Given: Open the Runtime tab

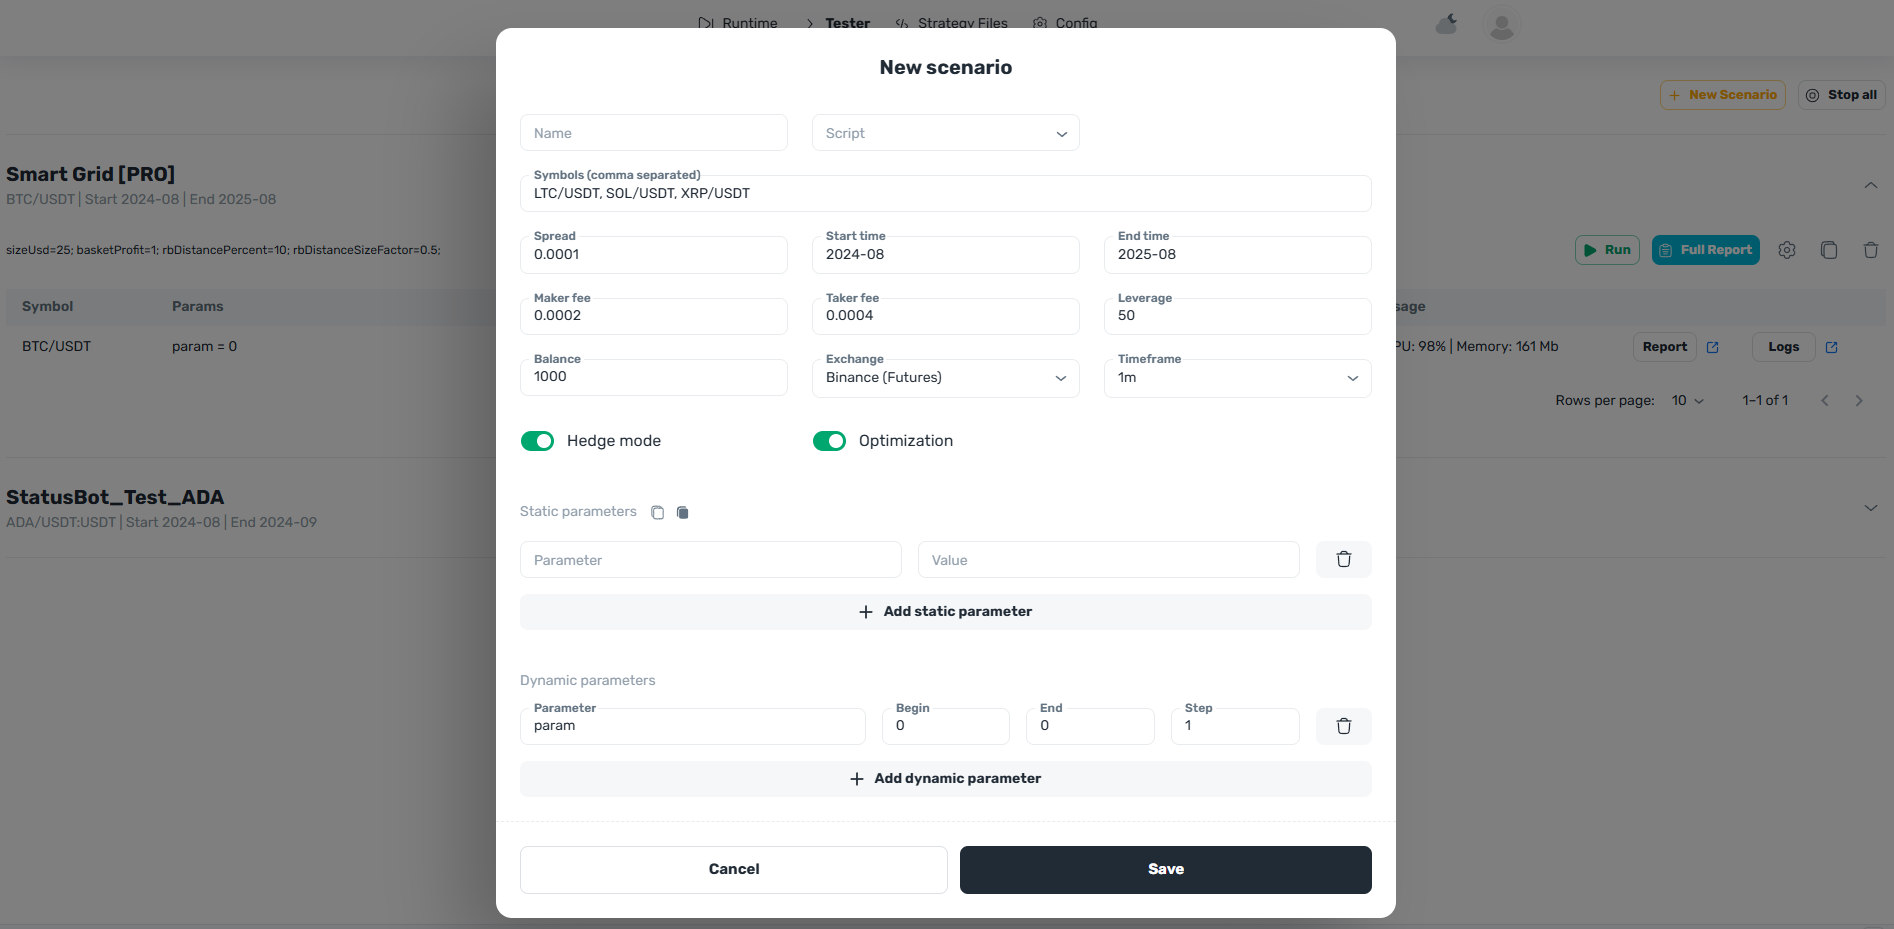Looking at the screenshot, I should click(738, 23).
